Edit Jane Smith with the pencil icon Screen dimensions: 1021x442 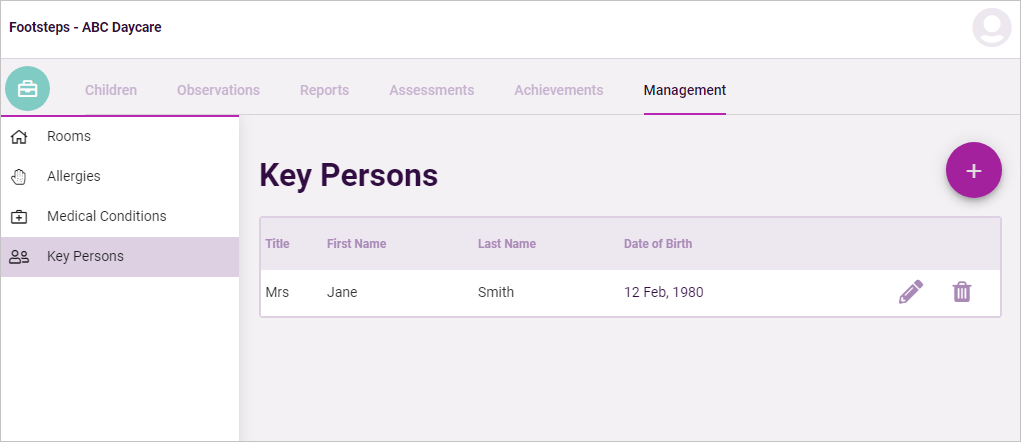(x=910, y=292)
